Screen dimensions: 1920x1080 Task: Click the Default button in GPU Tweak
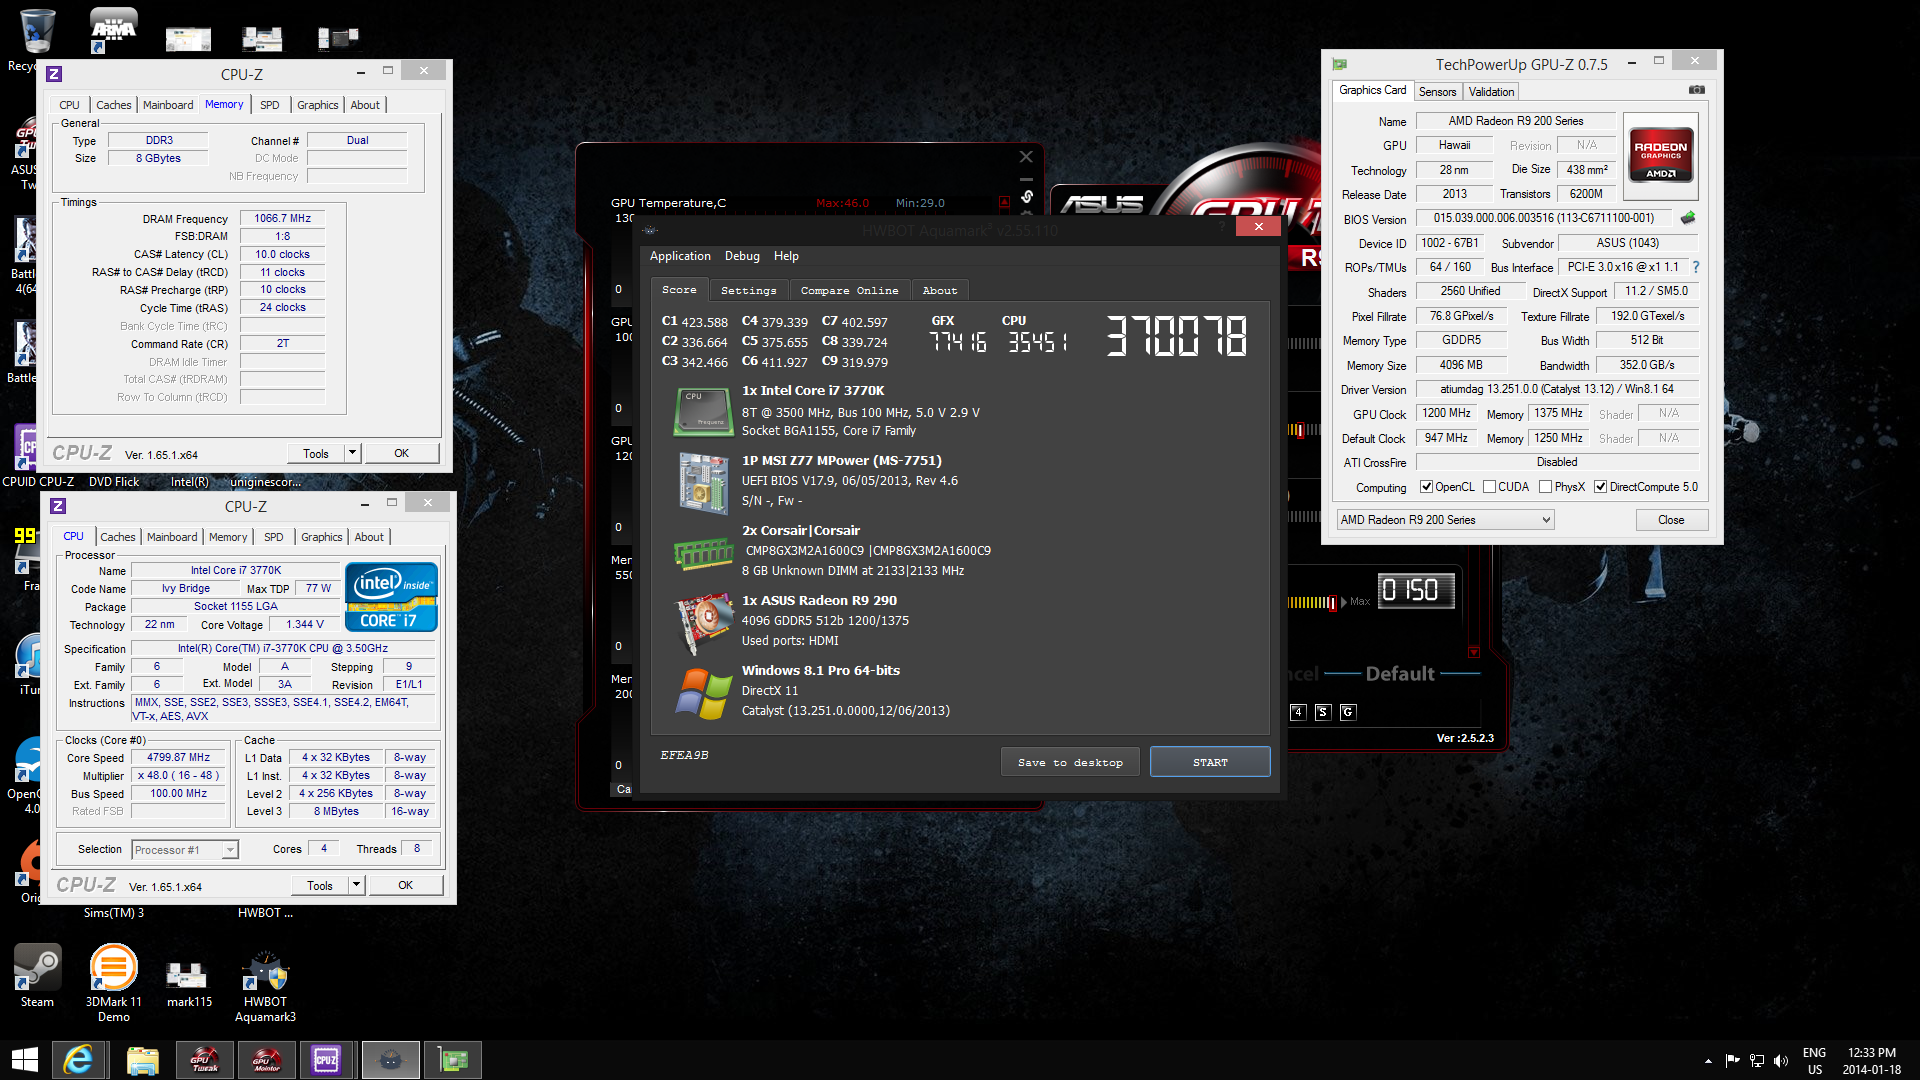click(x=1400, y=674)
